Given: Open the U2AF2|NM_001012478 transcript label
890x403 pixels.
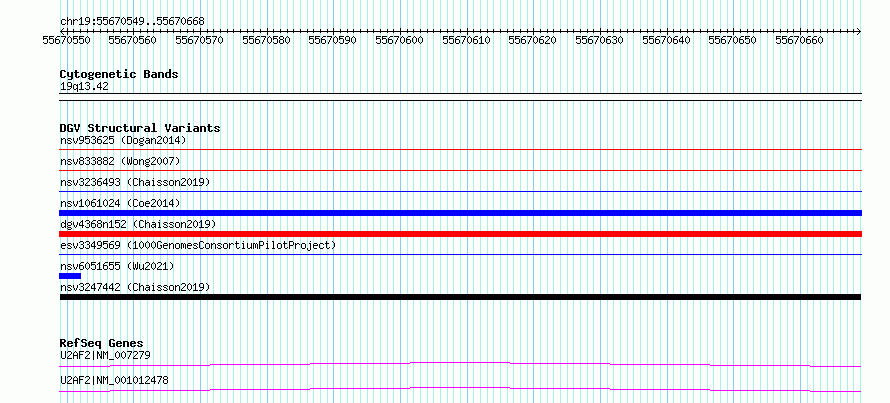Looking at the screenshot, I should 114,380.
